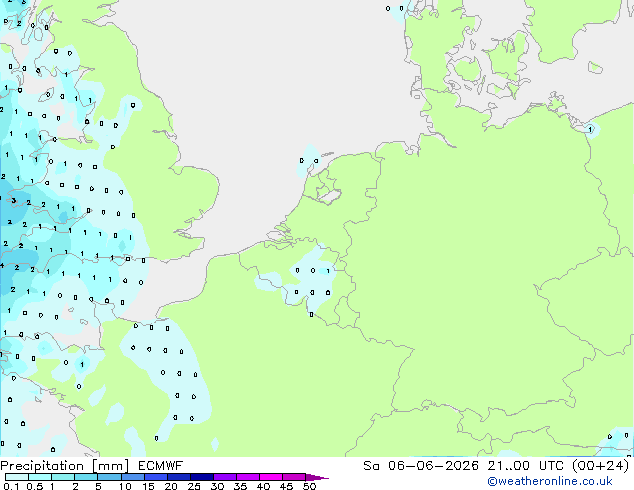The image size is (634, 490).
Task: Click the '4' precipitation value on the map
Action: pyautogui.click(x=2, y=266)
